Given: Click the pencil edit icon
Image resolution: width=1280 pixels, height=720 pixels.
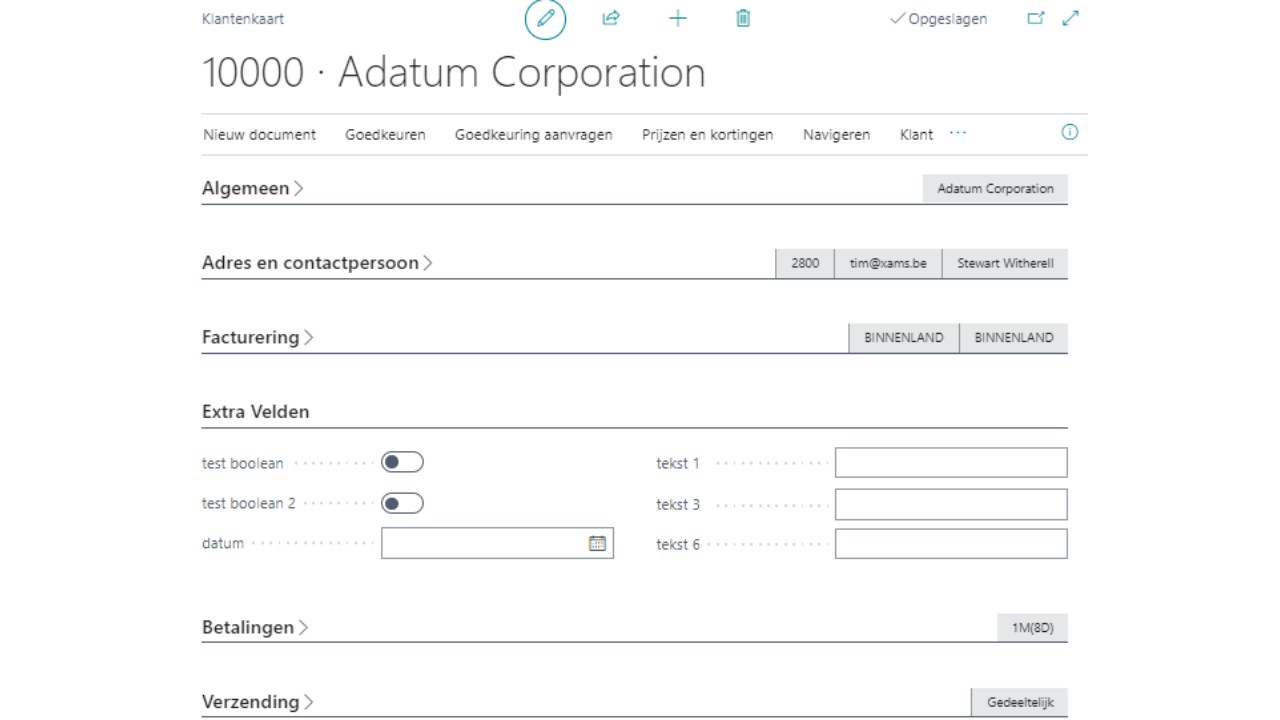Looking at the screenshot, I should coord(545,19).
